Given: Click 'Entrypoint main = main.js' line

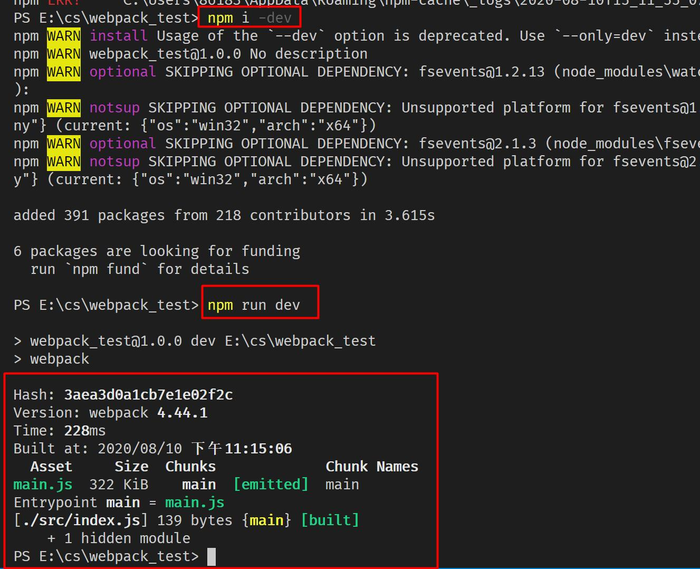Looking at the screenshot, I should tap(119, 503).
